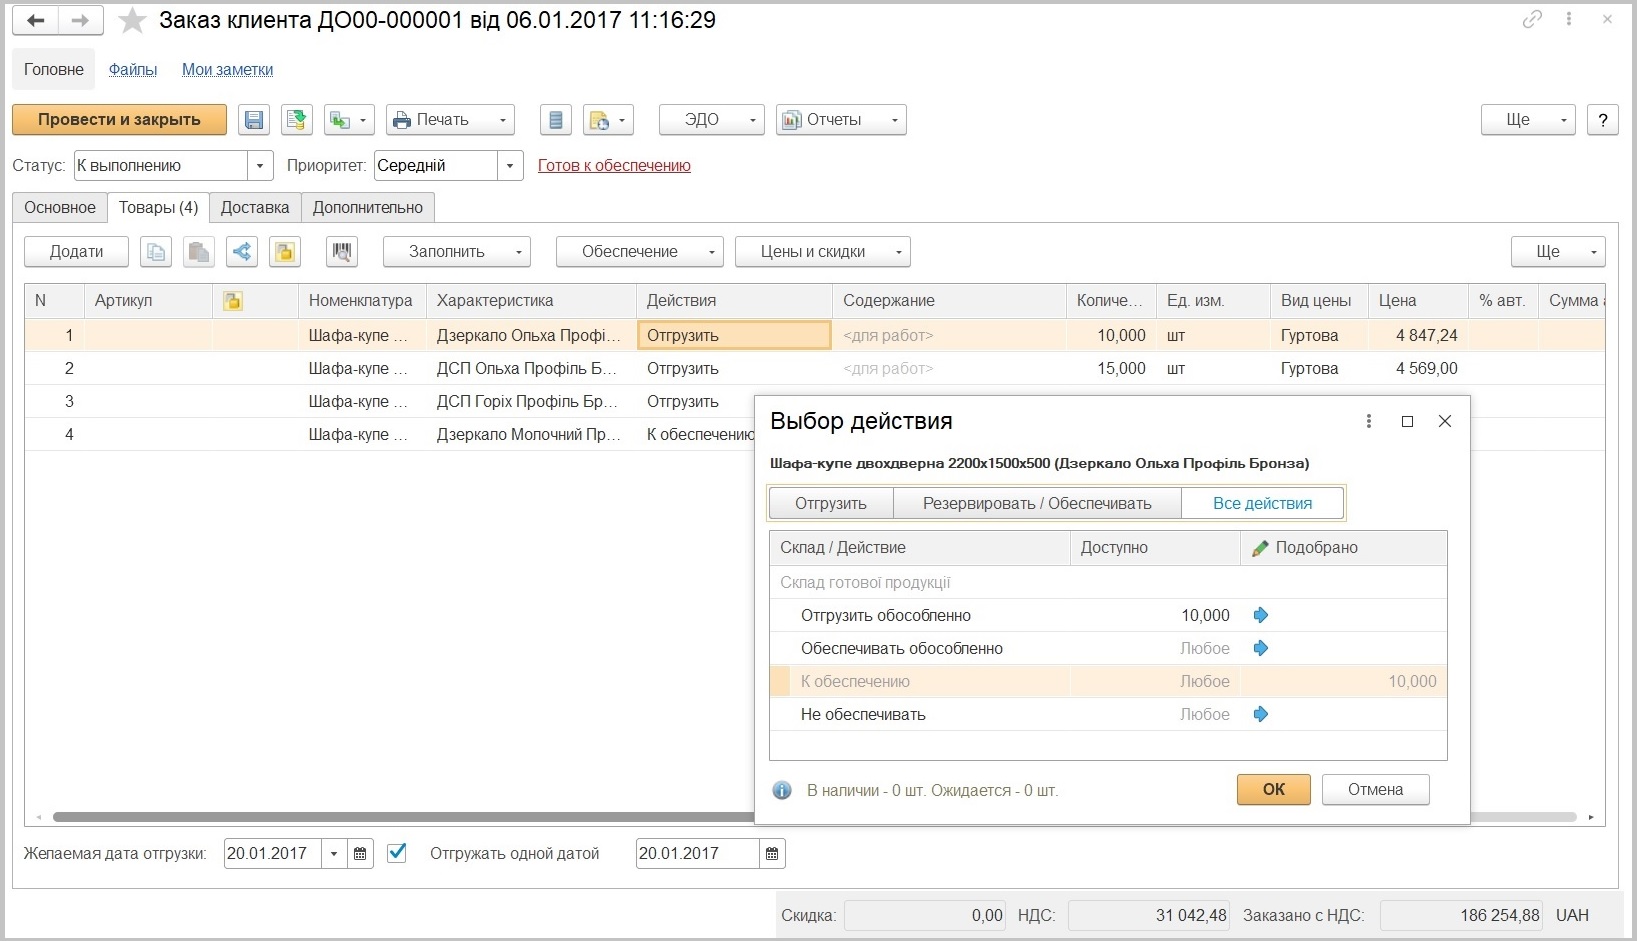Screen dimensions: 1637x941
Task: Click the Желаемая дата отгрузки date field
Action: (x=272, y=854)
